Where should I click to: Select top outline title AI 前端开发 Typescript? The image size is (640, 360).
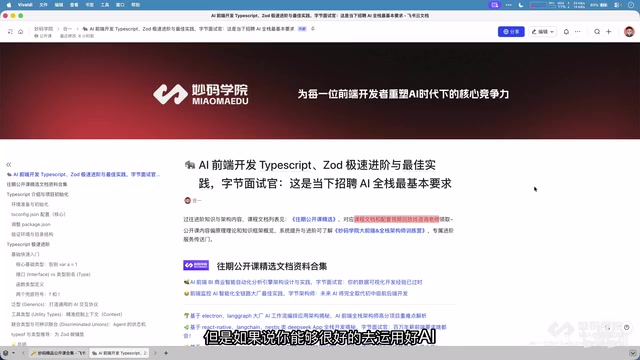83,174
